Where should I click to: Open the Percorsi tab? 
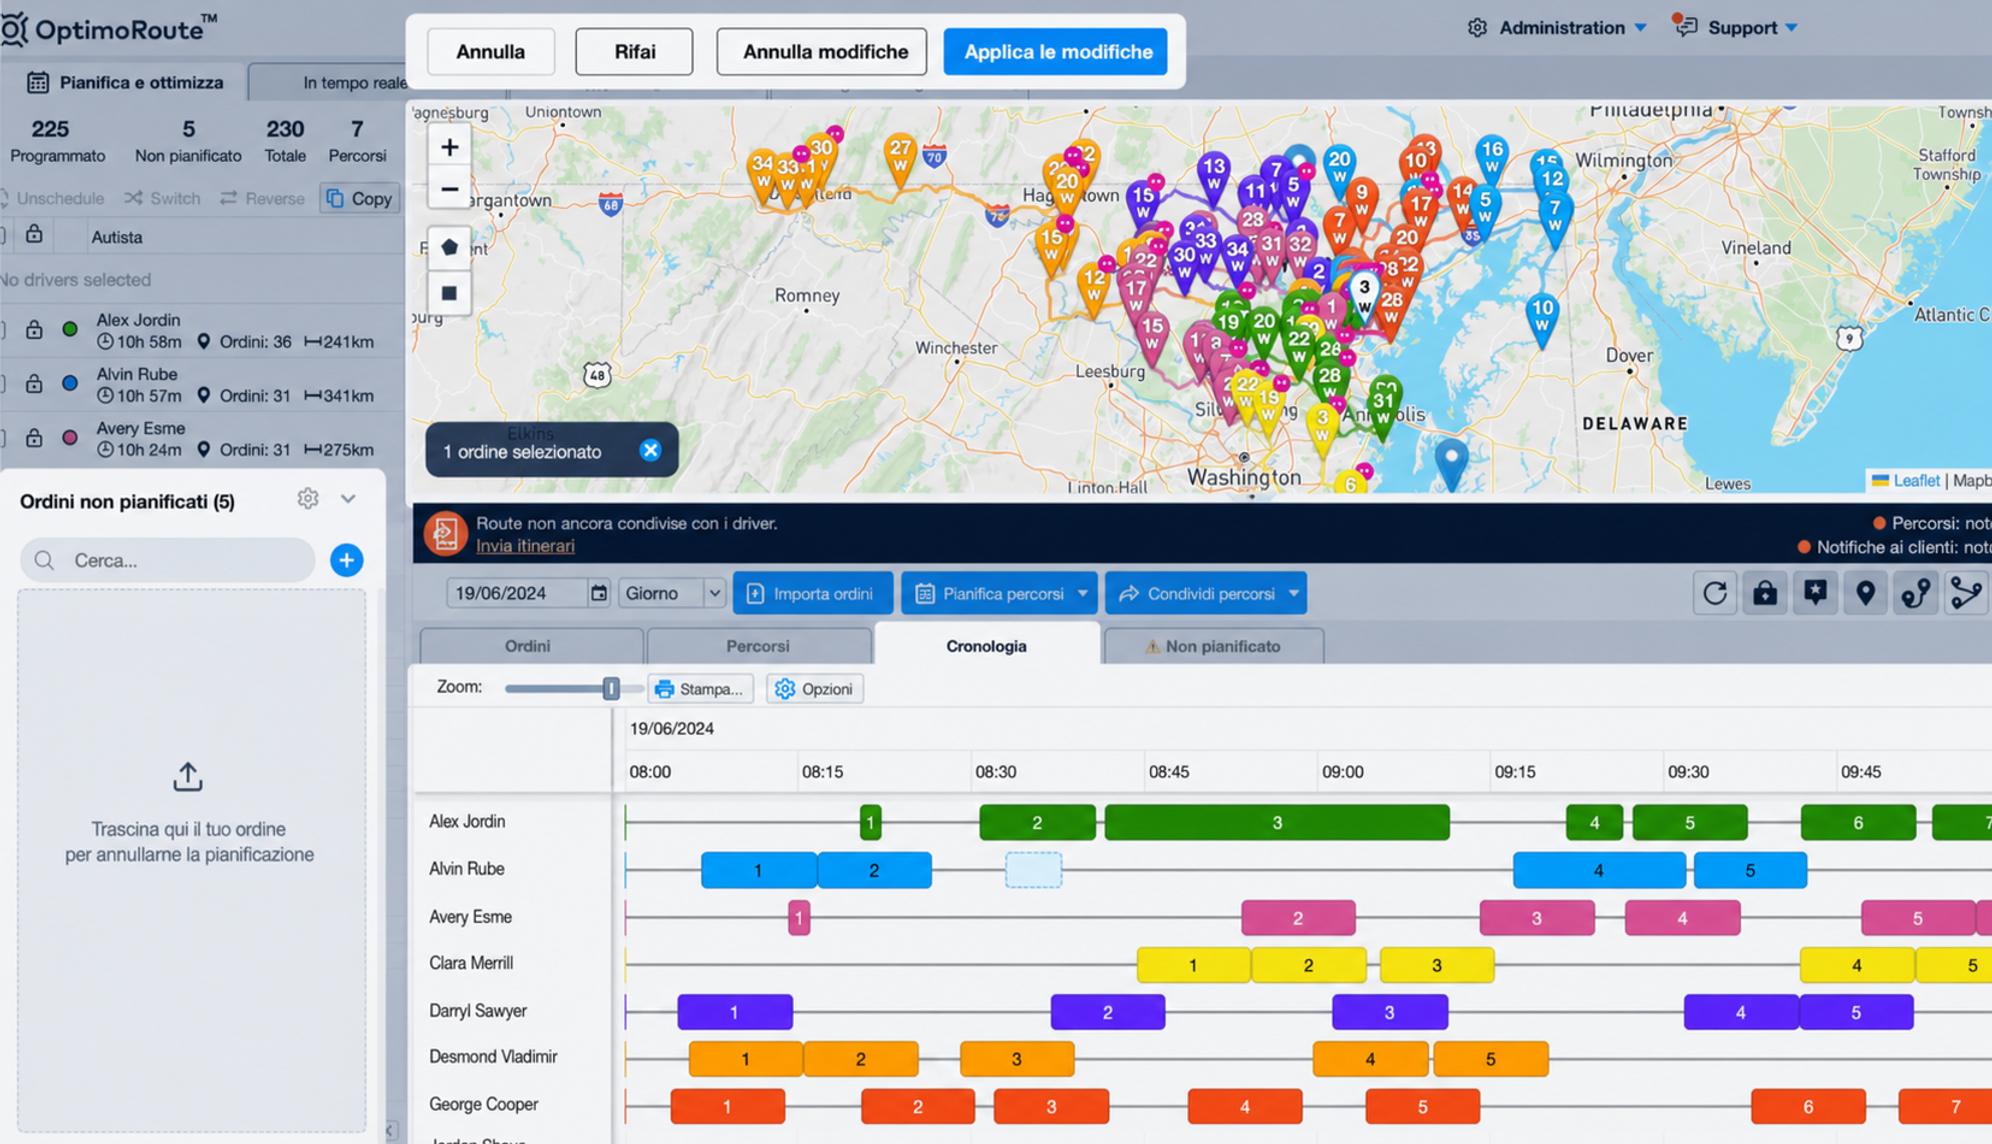click(758, 646)
